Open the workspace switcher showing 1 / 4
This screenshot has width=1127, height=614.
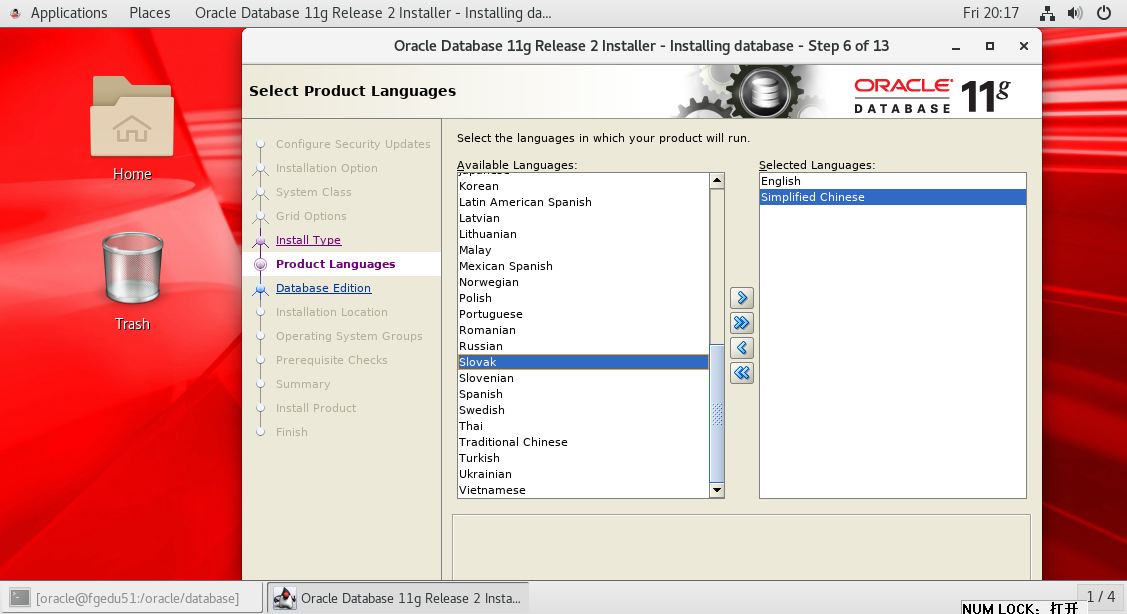[x=1100, y=597]
